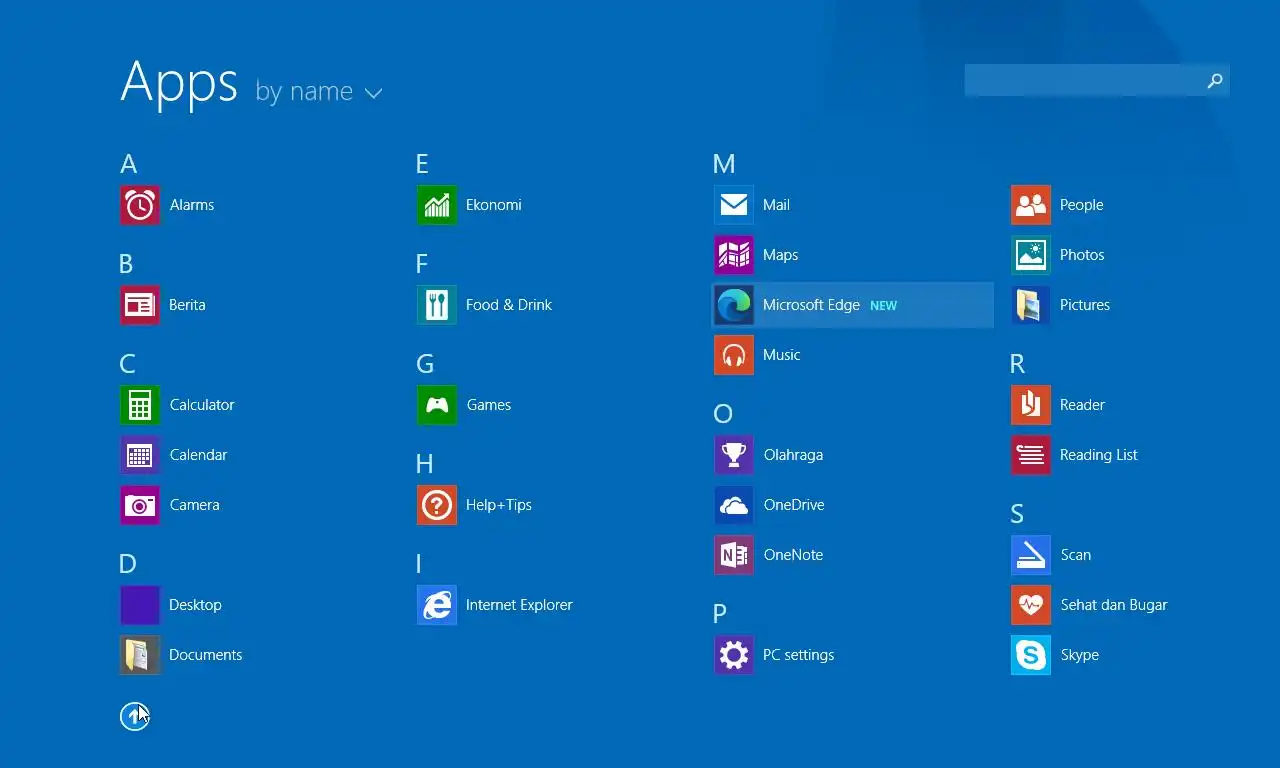Open the Maps app icon
1280x768 pixels.
(734, 255)
